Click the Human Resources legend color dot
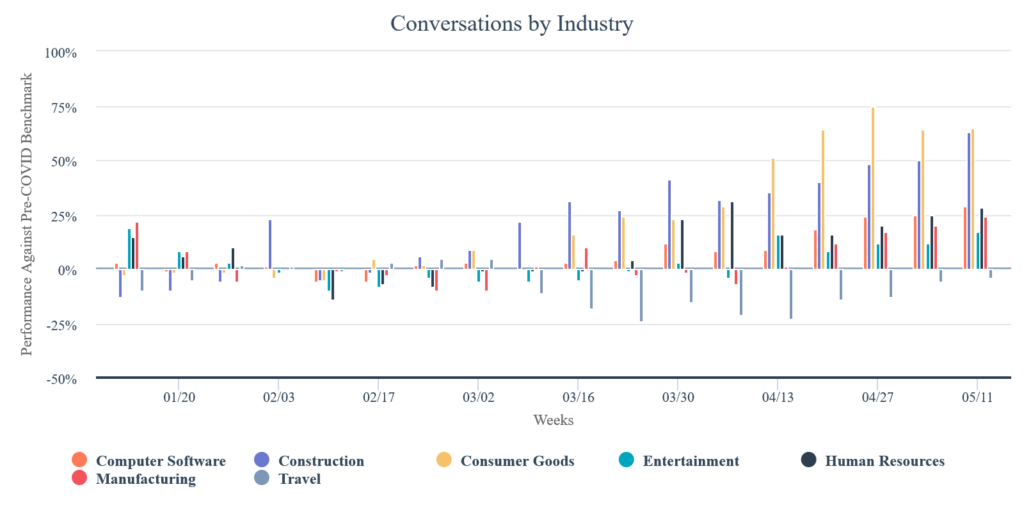The image size is (1024, 512). pyautogui.click(x=808, y=460)
